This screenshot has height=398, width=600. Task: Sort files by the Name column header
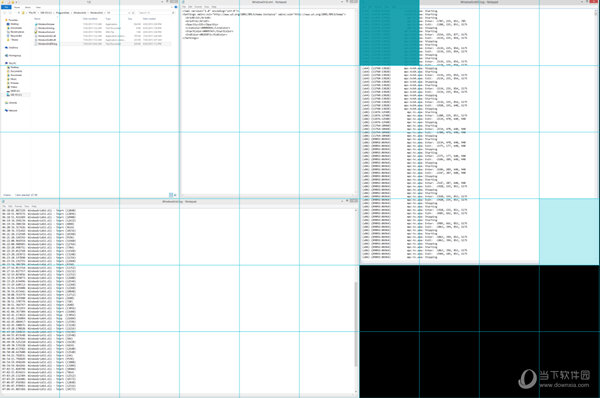point(37,19)
